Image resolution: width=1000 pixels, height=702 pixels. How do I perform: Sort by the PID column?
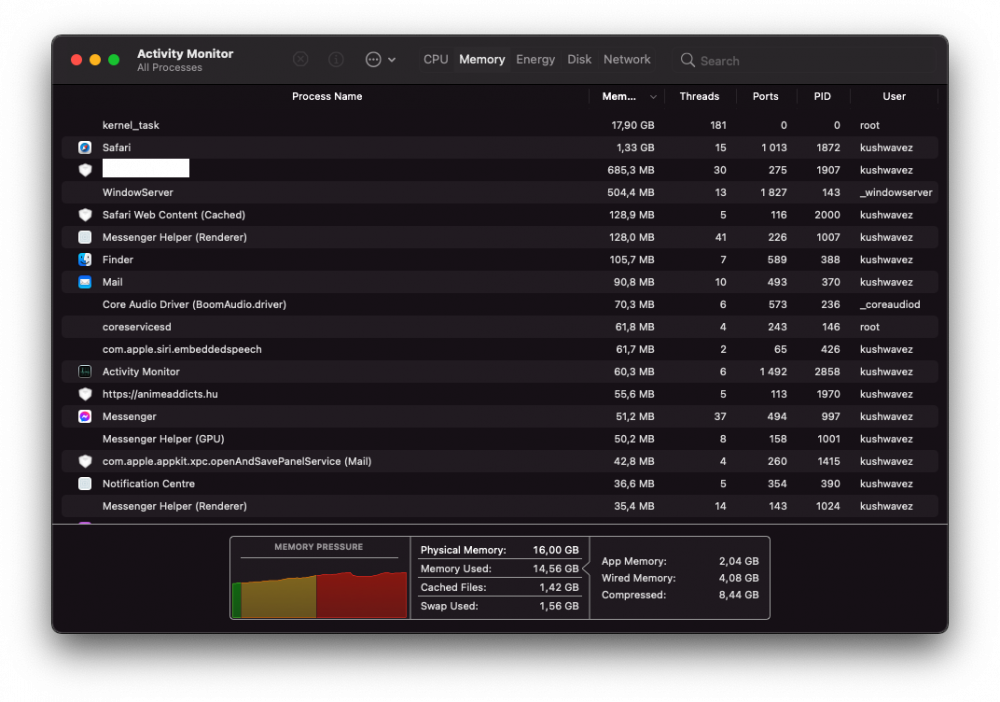pyautogui.click(x=822, y=96)
